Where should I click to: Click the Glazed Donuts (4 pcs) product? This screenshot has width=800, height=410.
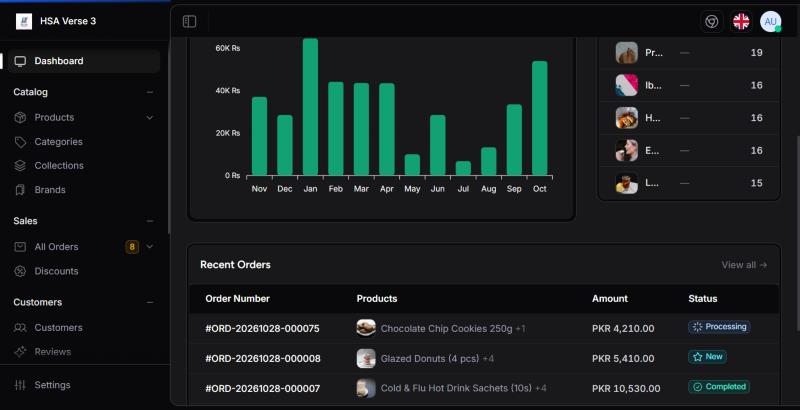430,359
